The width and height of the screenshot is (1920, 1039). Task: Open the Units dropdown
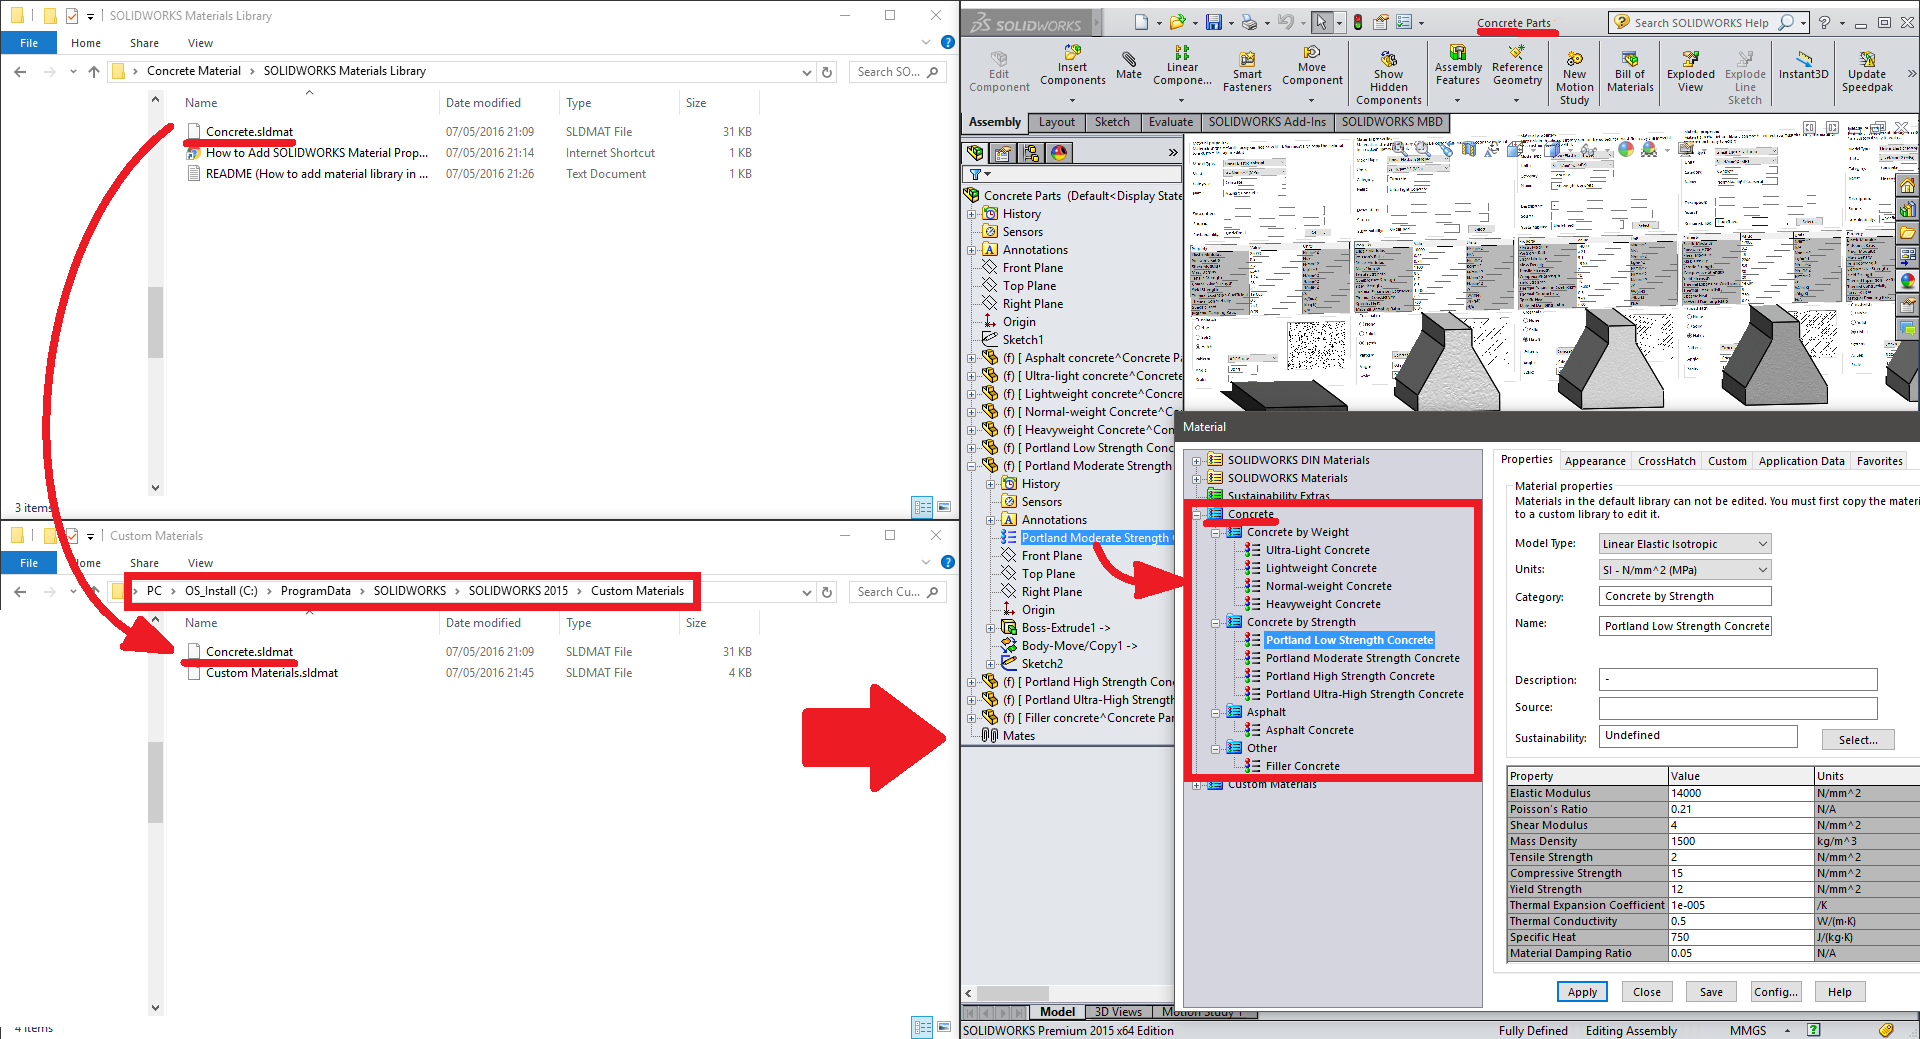point(1685,570)
